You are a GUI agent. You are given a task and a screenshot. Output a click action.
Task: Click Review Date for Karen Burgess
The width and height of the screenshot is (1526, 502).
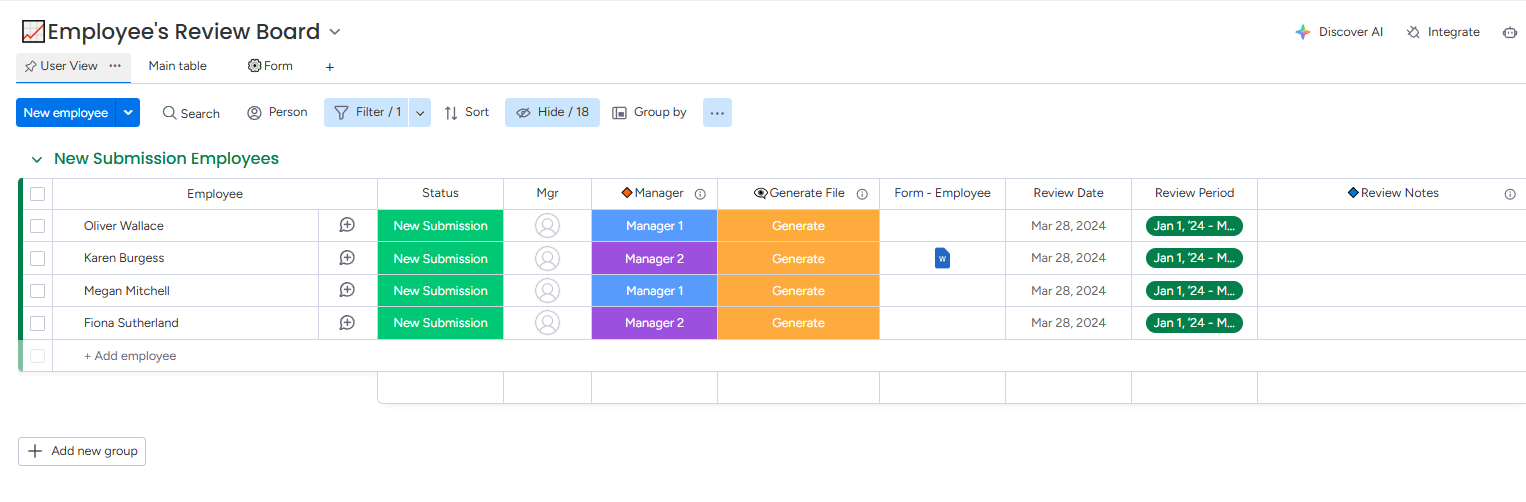point(1068,258)
